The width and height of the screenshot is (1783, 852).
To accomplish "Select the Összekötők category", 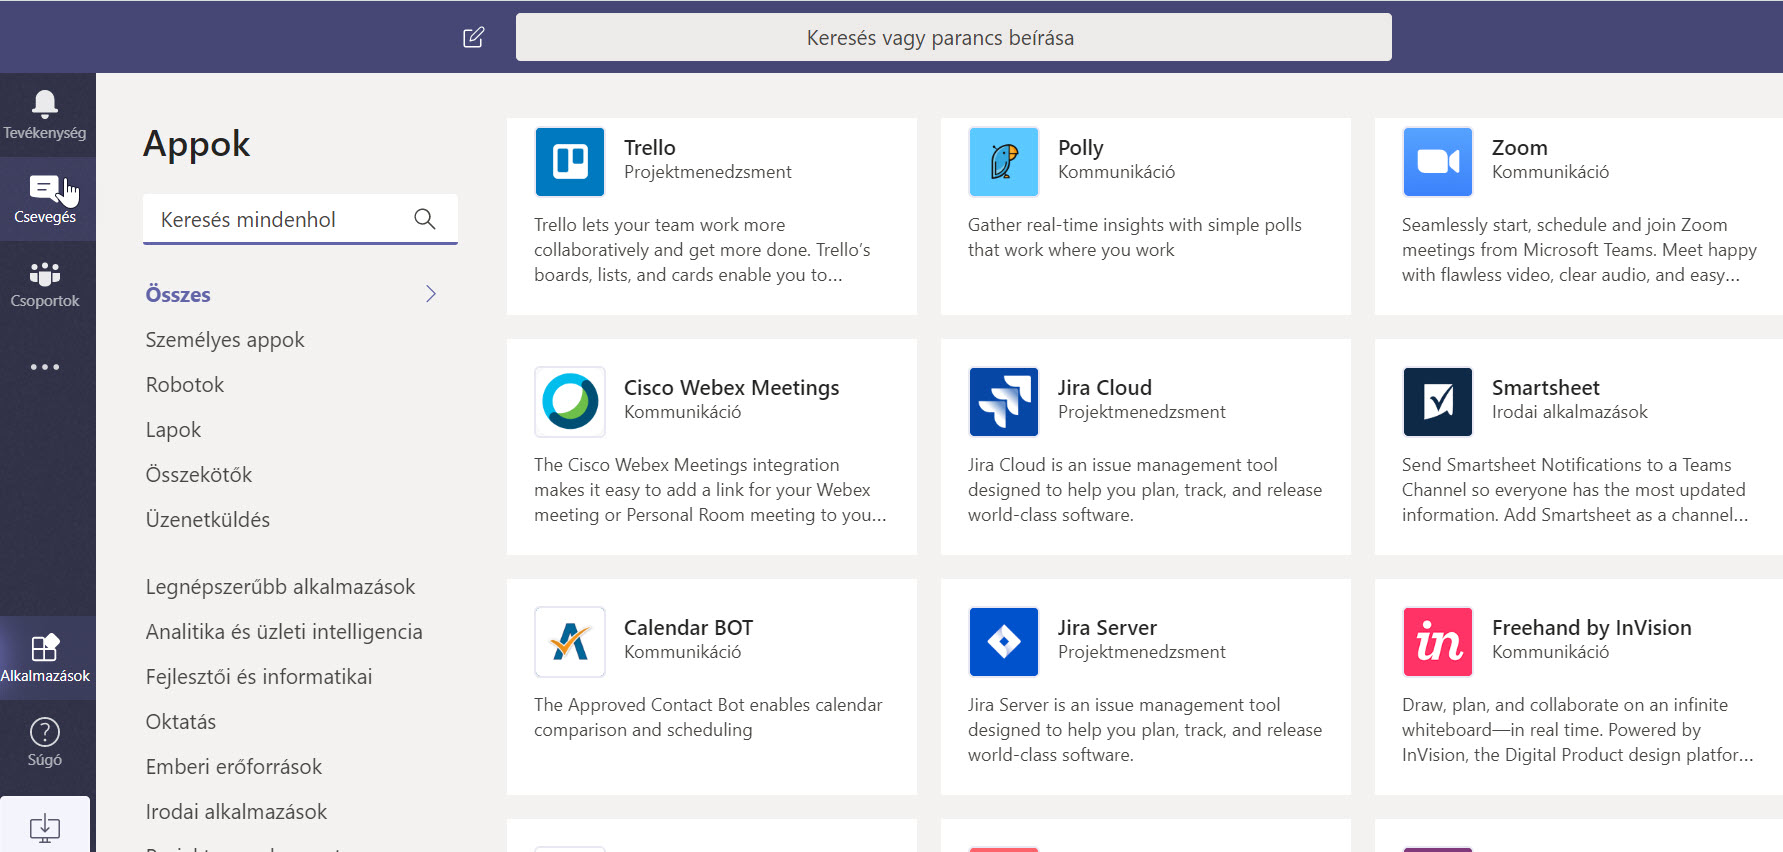I will click(x=199, y=475).
